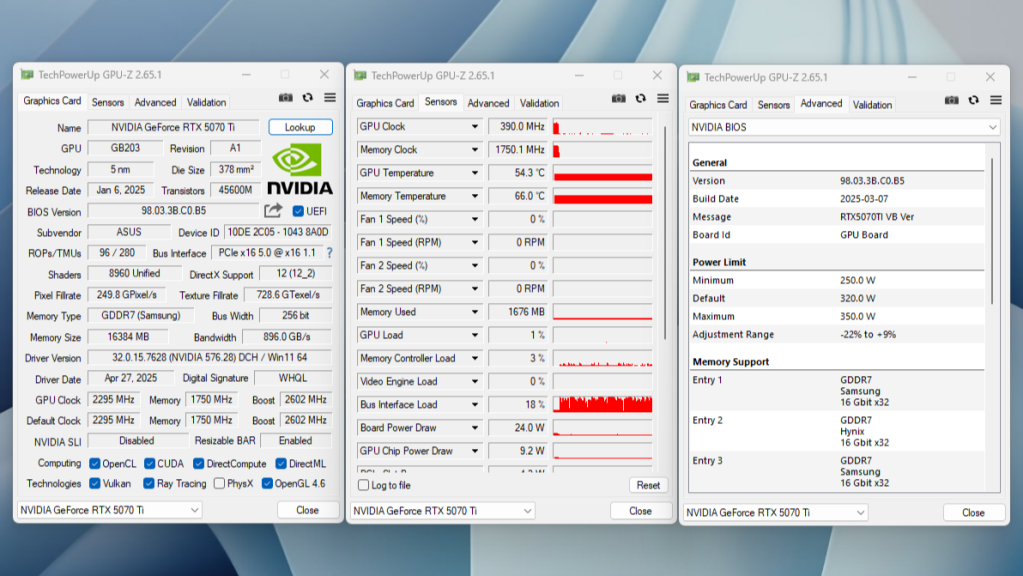Click the GPU Clock 390.0 MHz value

(517, 127)
